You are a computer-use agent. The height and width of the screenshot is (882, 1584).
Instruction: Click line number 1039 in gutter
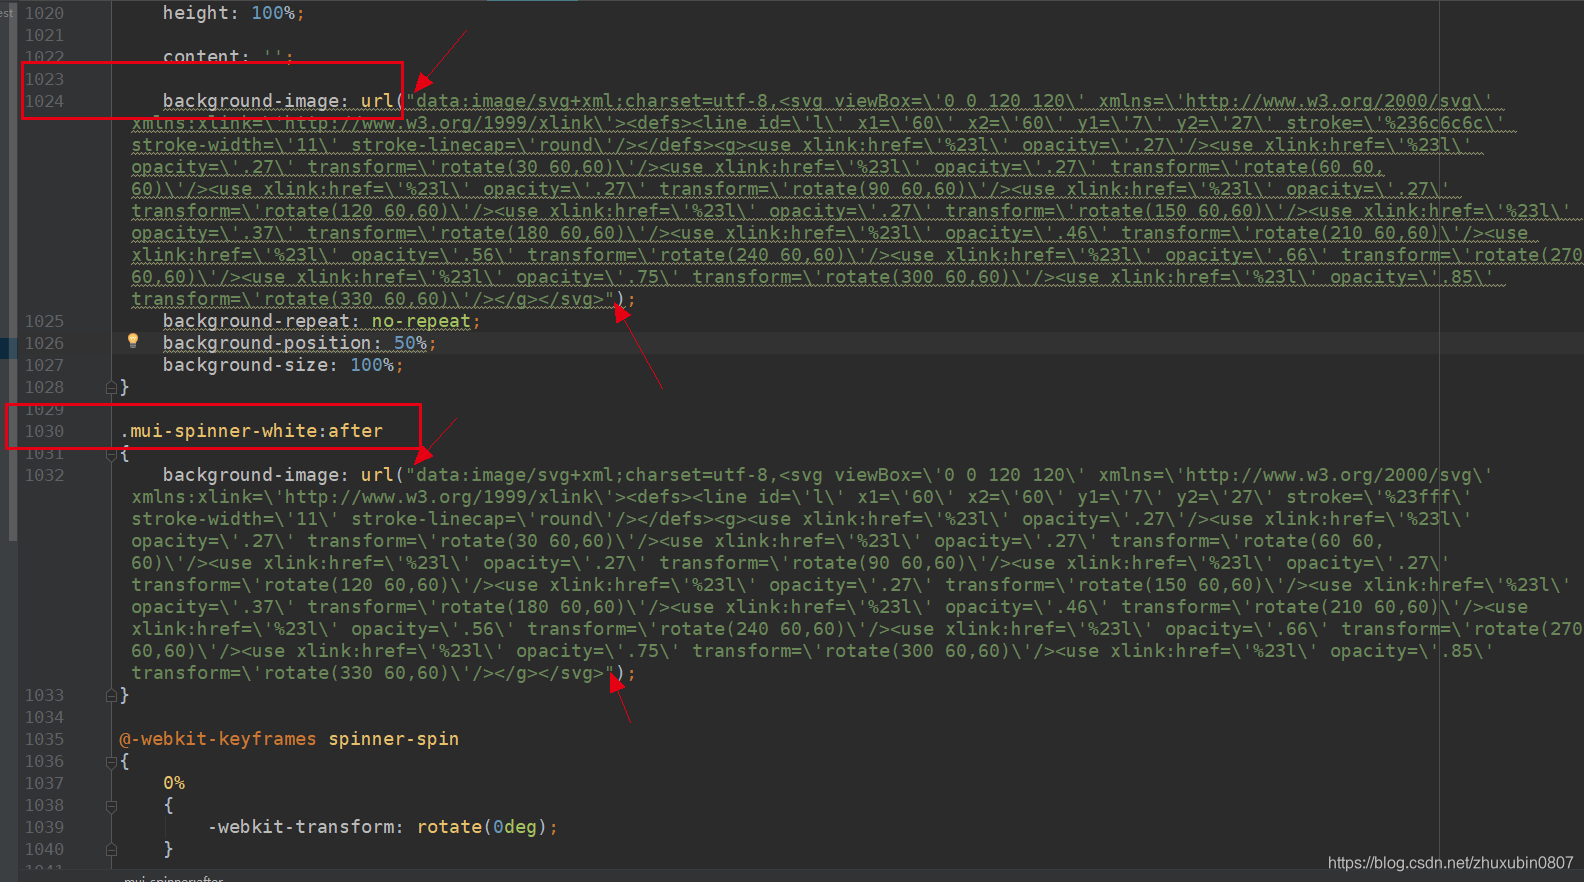[44, 827]
